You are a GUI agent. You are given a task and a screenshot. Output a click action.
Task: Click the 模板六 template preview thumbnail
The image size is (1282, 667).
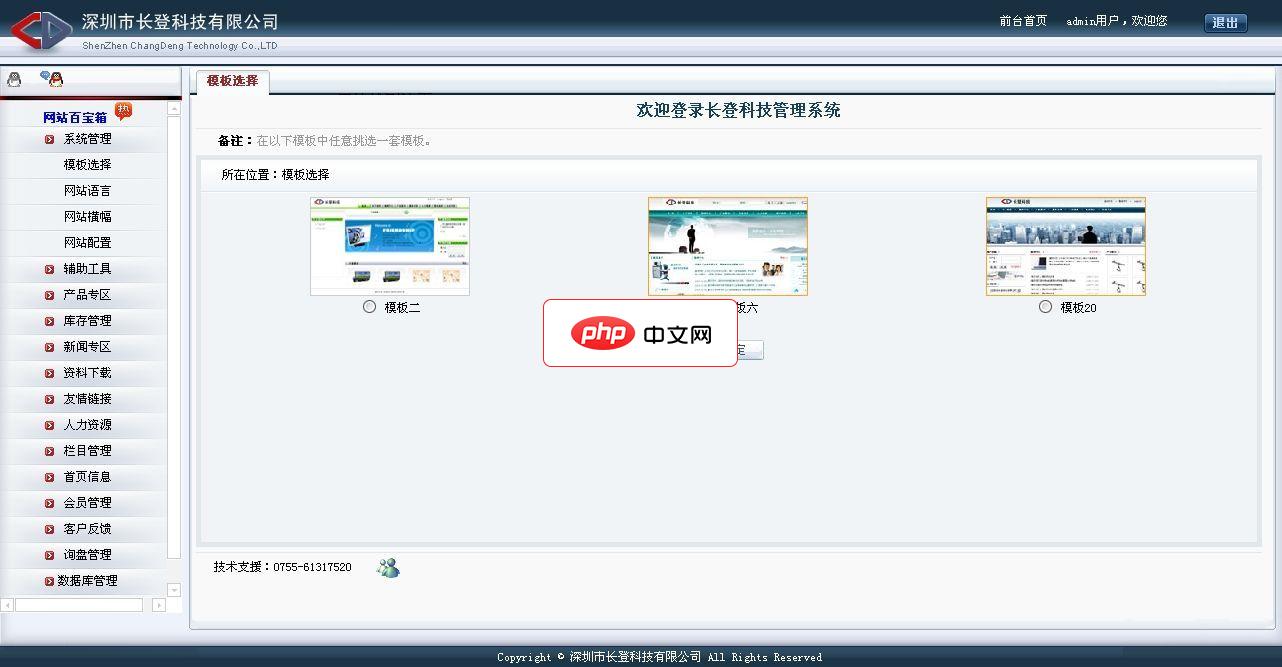tap(728, 246)
